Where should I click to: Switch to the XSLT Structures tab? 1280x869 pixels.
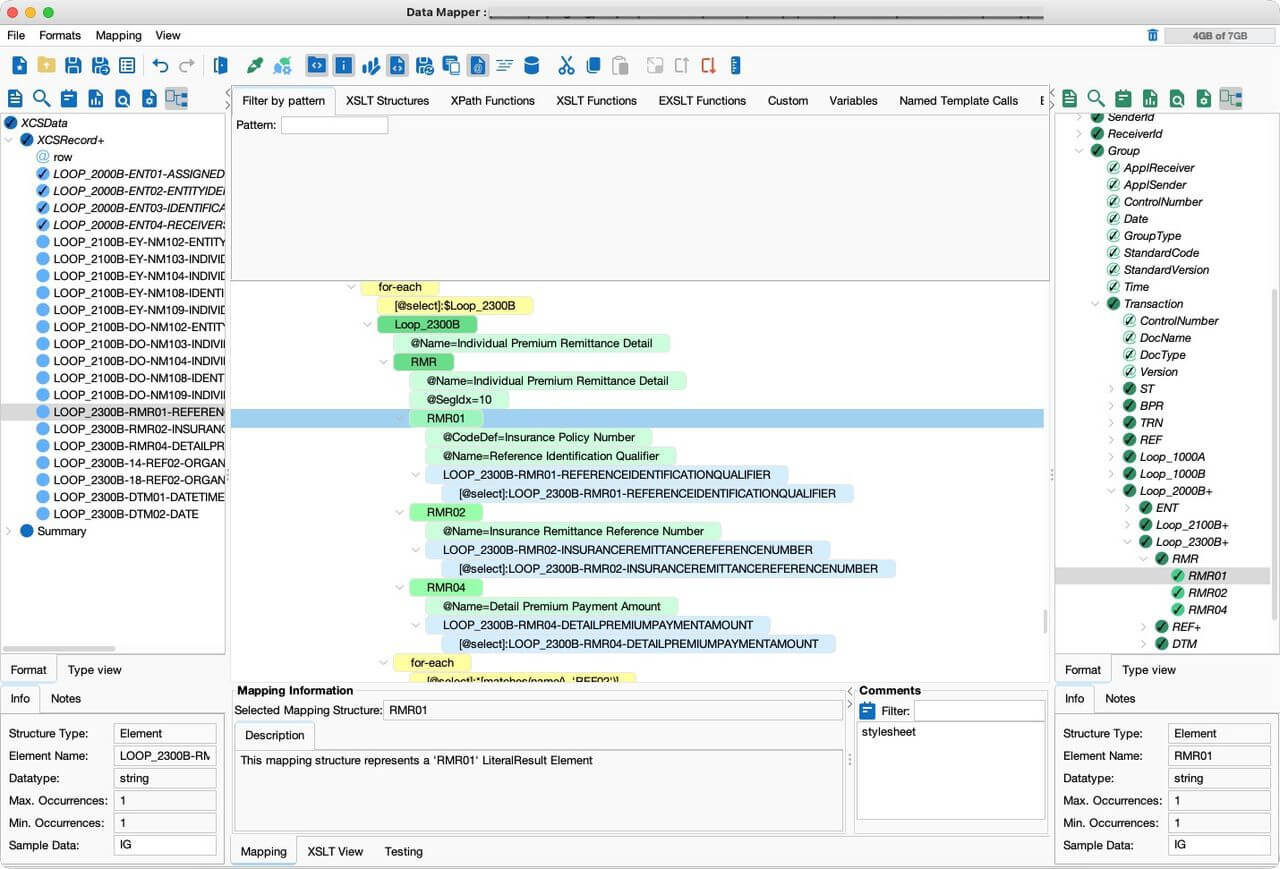point(387,101)
